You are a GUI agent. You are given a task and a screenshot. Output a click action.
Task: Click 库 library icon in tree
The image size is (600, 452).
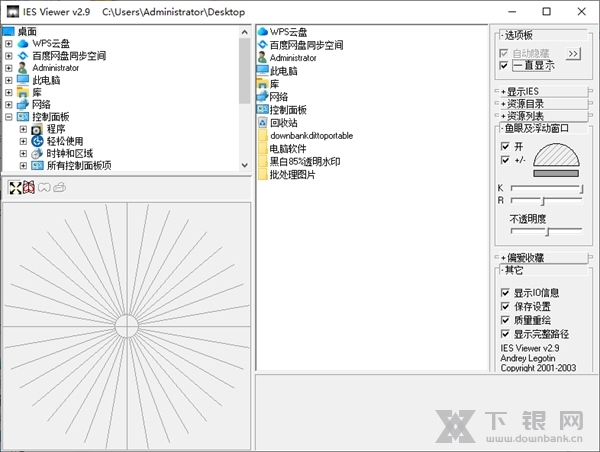23,92
